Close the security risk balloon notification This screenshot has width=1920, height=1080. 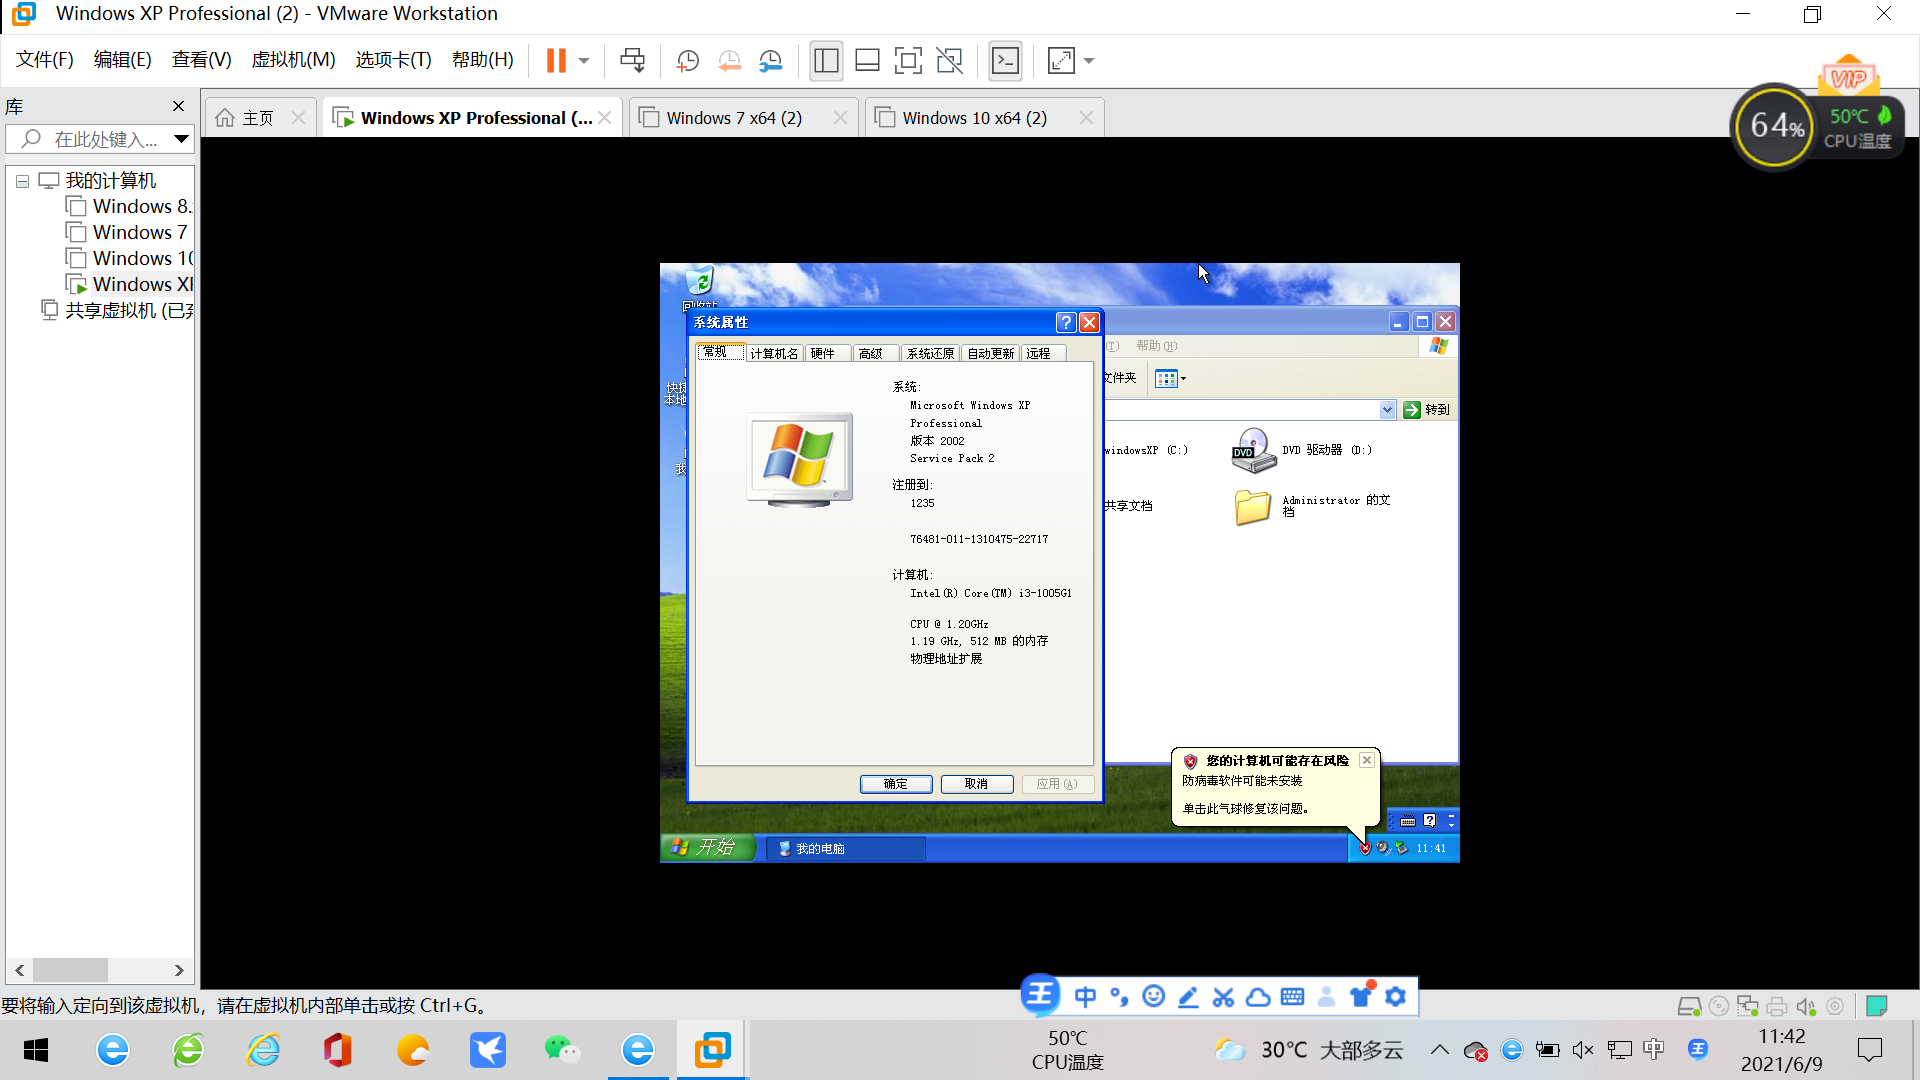(1367, 760)
